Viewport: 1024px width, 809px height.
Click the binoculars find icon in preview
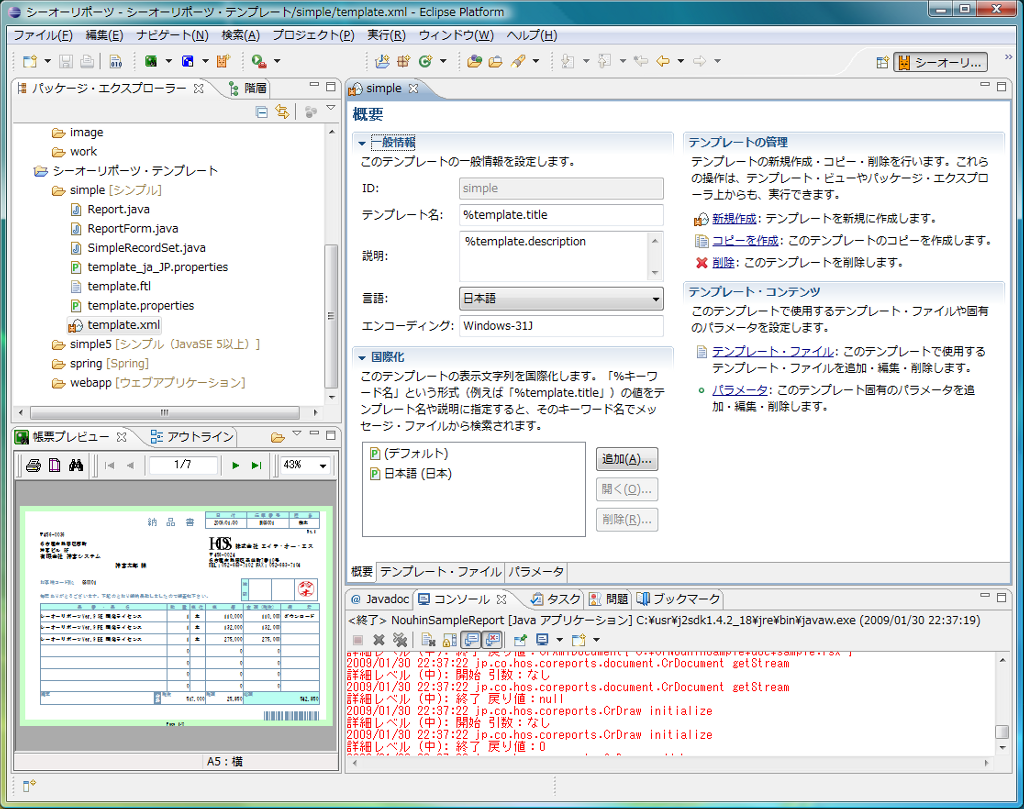coord(76,466)
